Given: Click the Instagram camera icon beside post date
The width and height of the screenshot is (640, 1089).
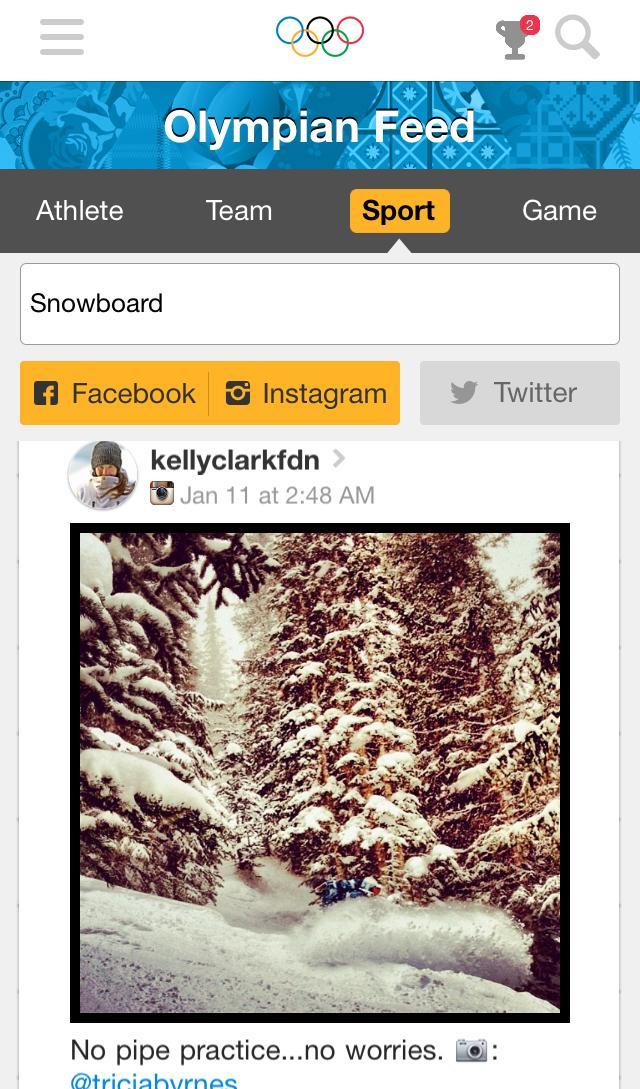Looking at the screenshot, I should pos(162,493).
